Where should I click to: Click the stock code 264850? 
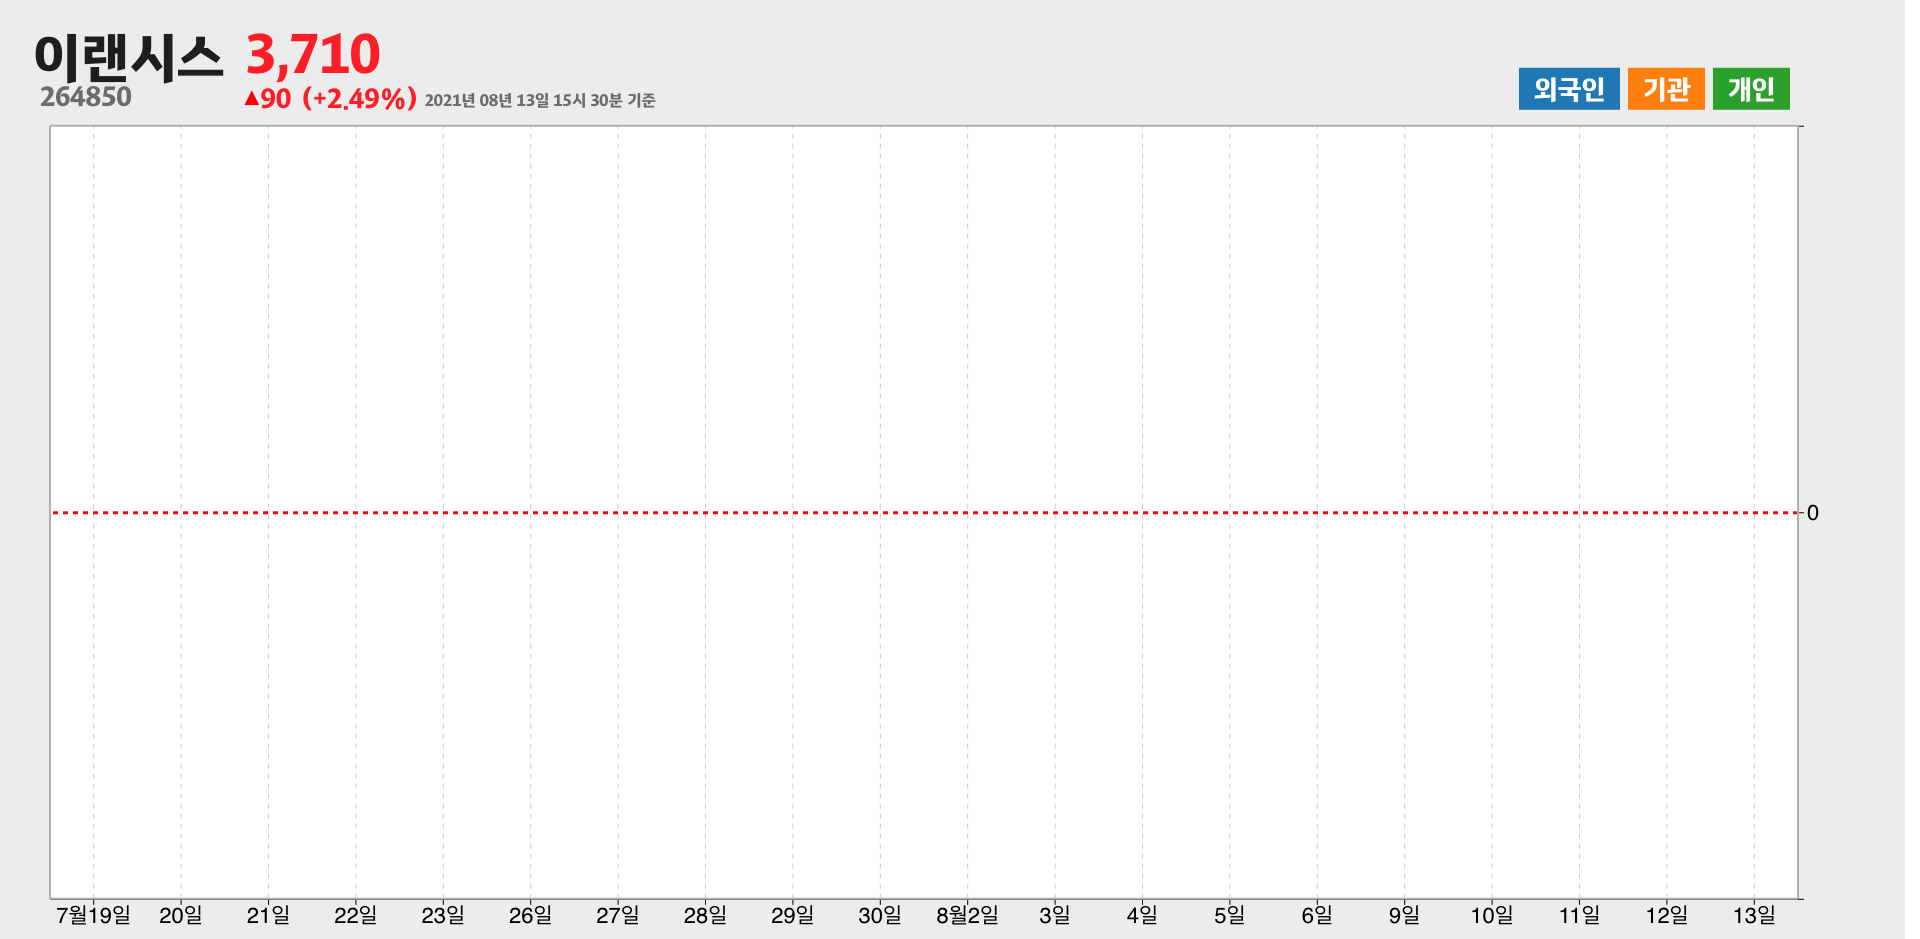point(86,97)
